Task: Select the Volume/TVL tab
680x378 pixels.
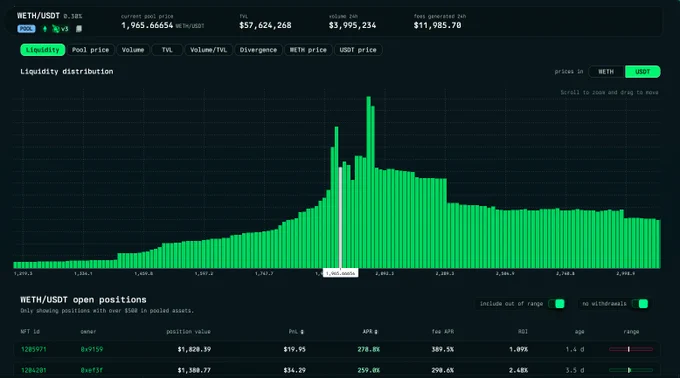Action: 209,50
